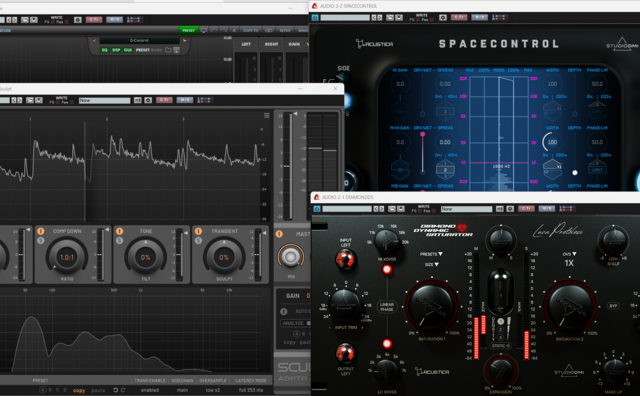Click the Expansion knob in Diamond
The width and height of the screenshot is (640, 396).
click(x=501, y=371)
